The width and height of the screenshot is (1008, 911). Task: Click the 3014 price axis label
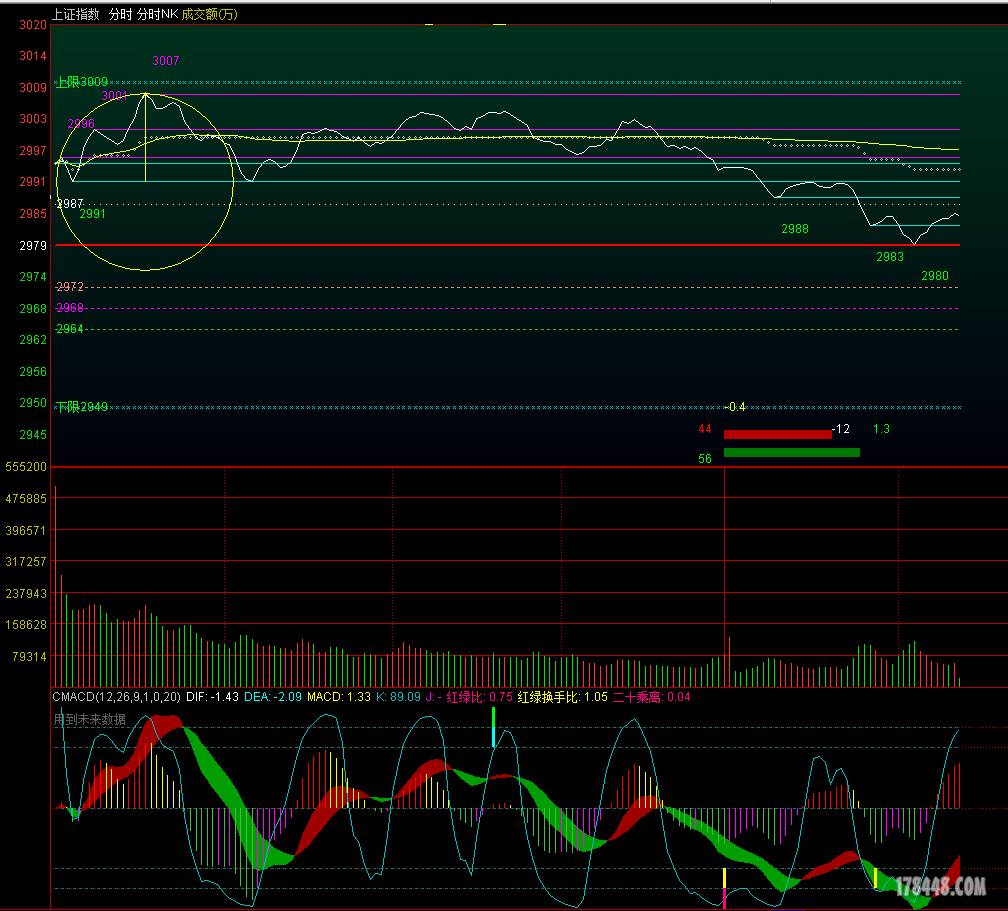pyautogui.click(x=33, y=56)
